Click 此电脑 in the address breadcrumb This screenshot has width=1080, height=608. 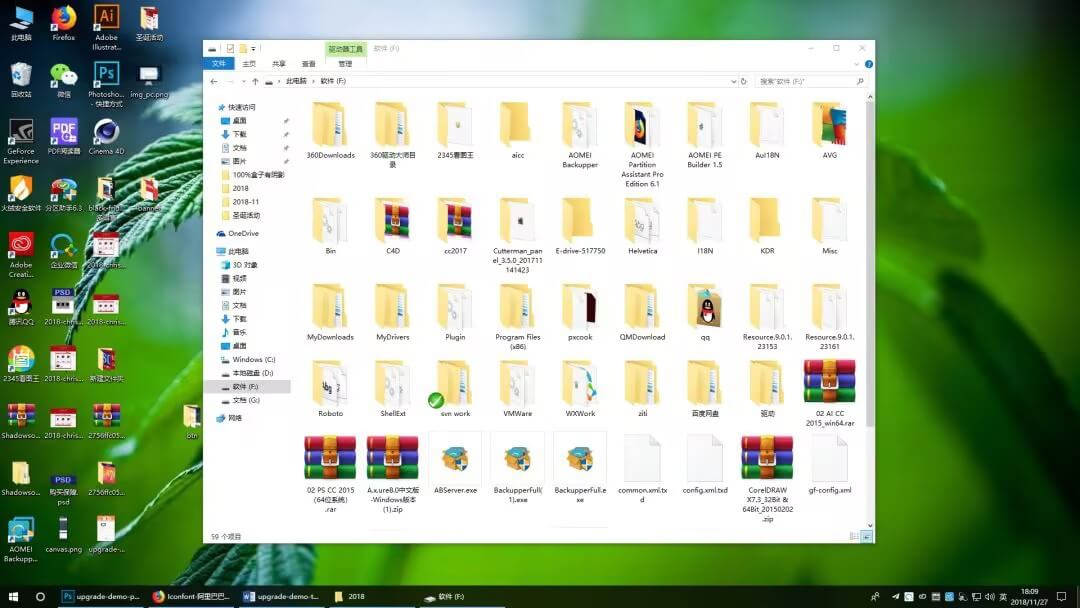click(296, 81)
